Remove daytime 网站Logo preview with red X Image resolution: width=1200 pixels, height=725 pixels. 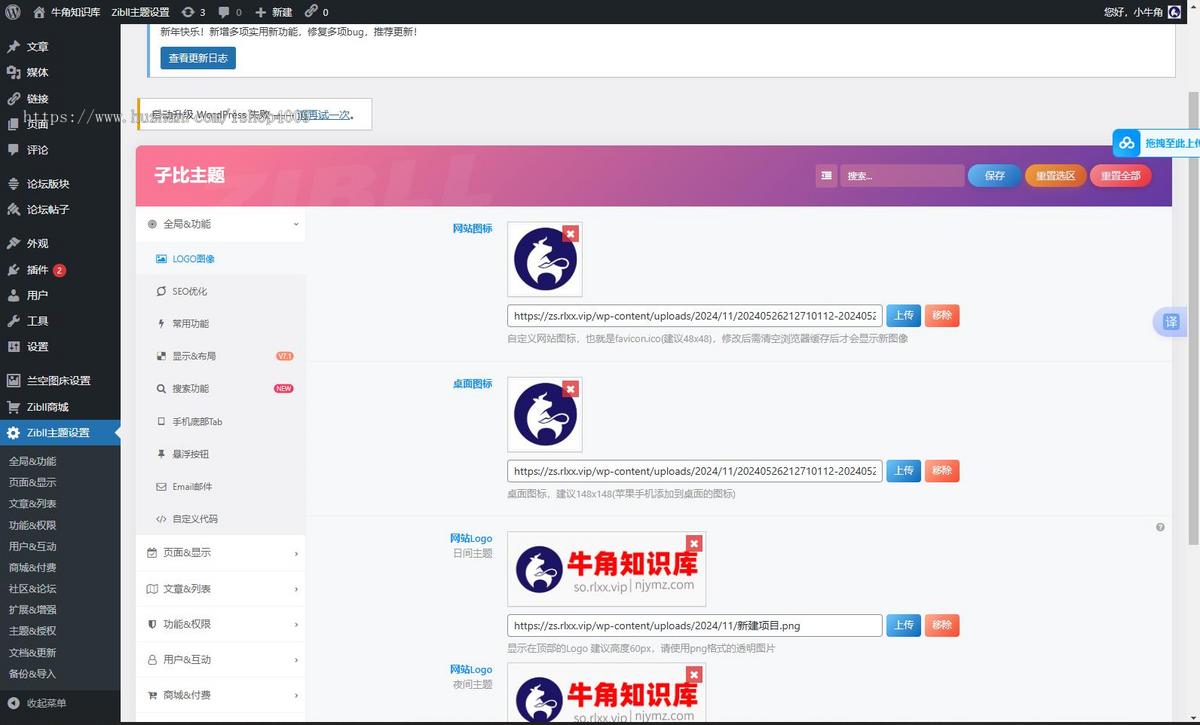[x=694, y=543]
